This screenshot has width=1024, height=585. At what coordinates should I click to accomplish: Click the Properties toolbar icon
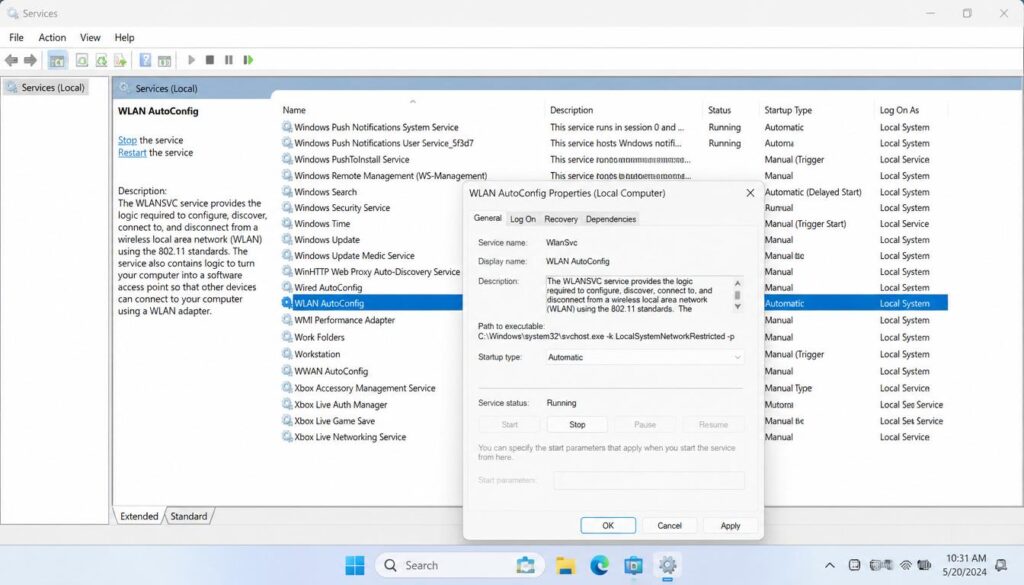82,60
